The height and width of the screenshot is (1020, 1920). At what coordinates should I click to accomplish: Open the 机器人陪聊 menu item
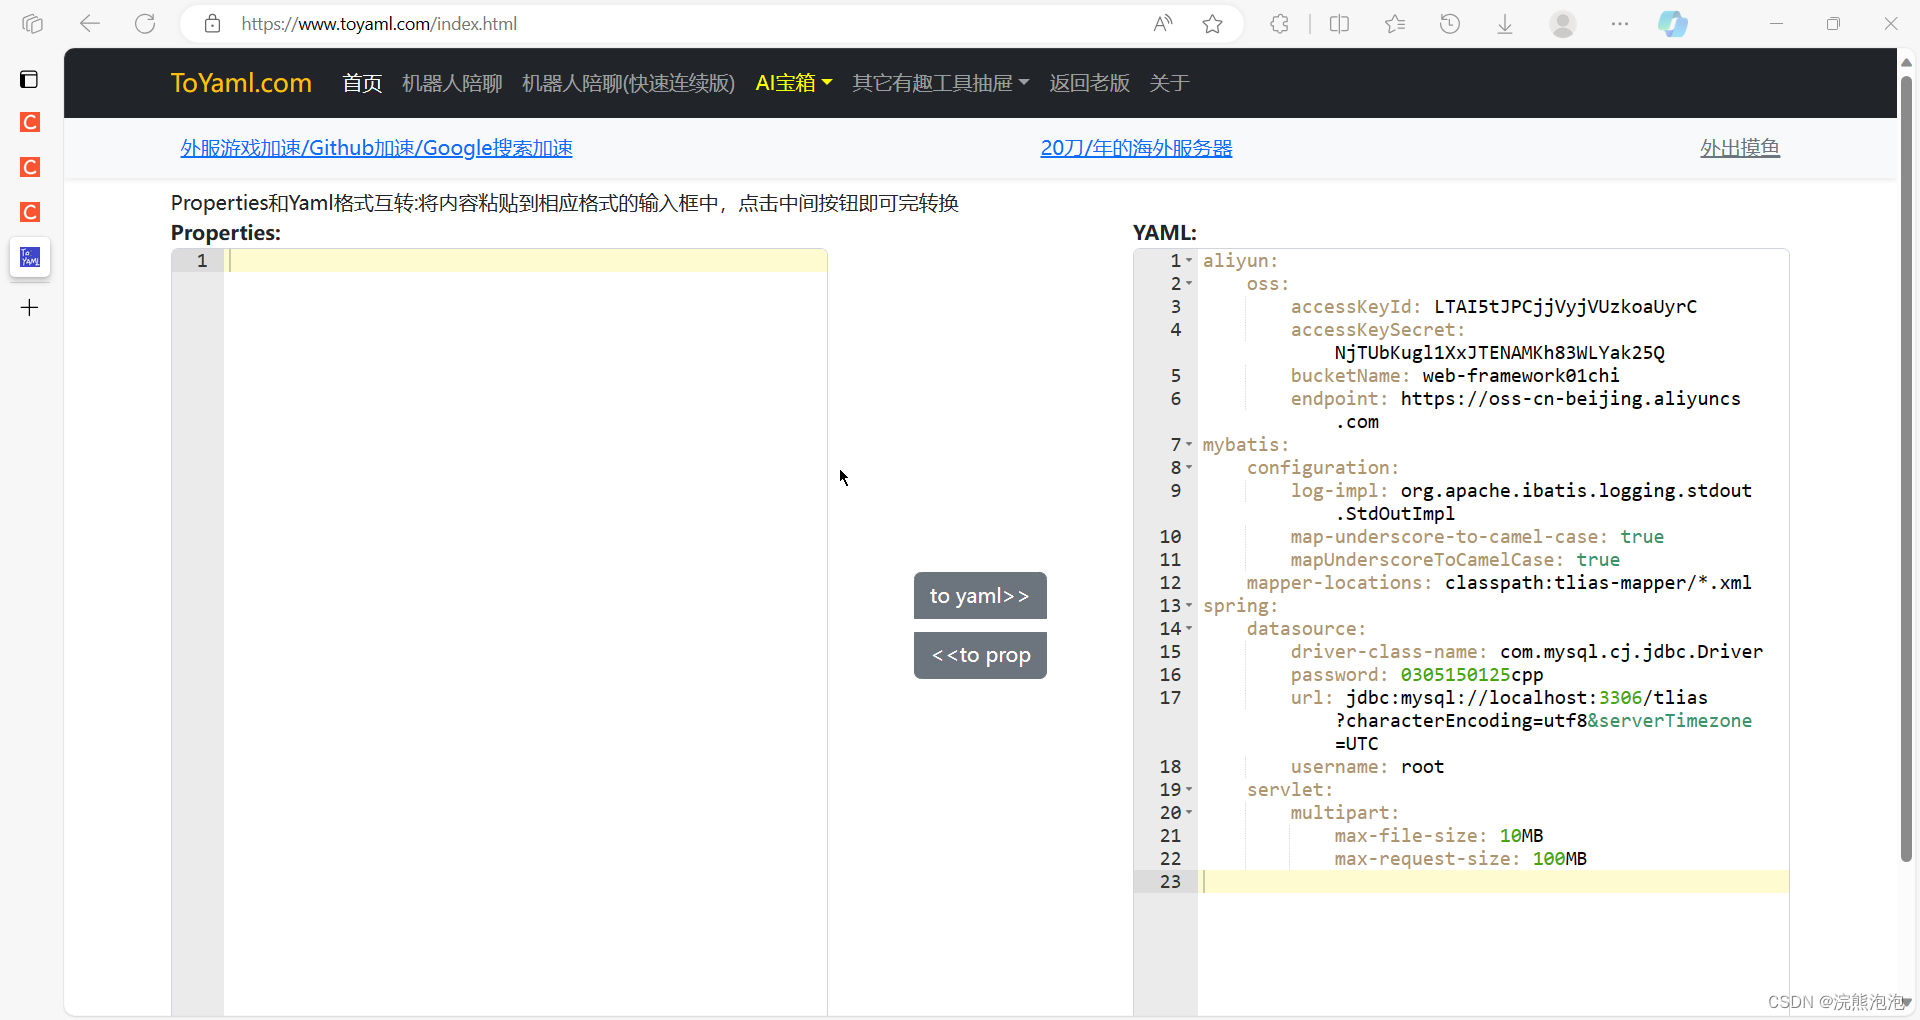pyautogui.click(x=451, y=83)
